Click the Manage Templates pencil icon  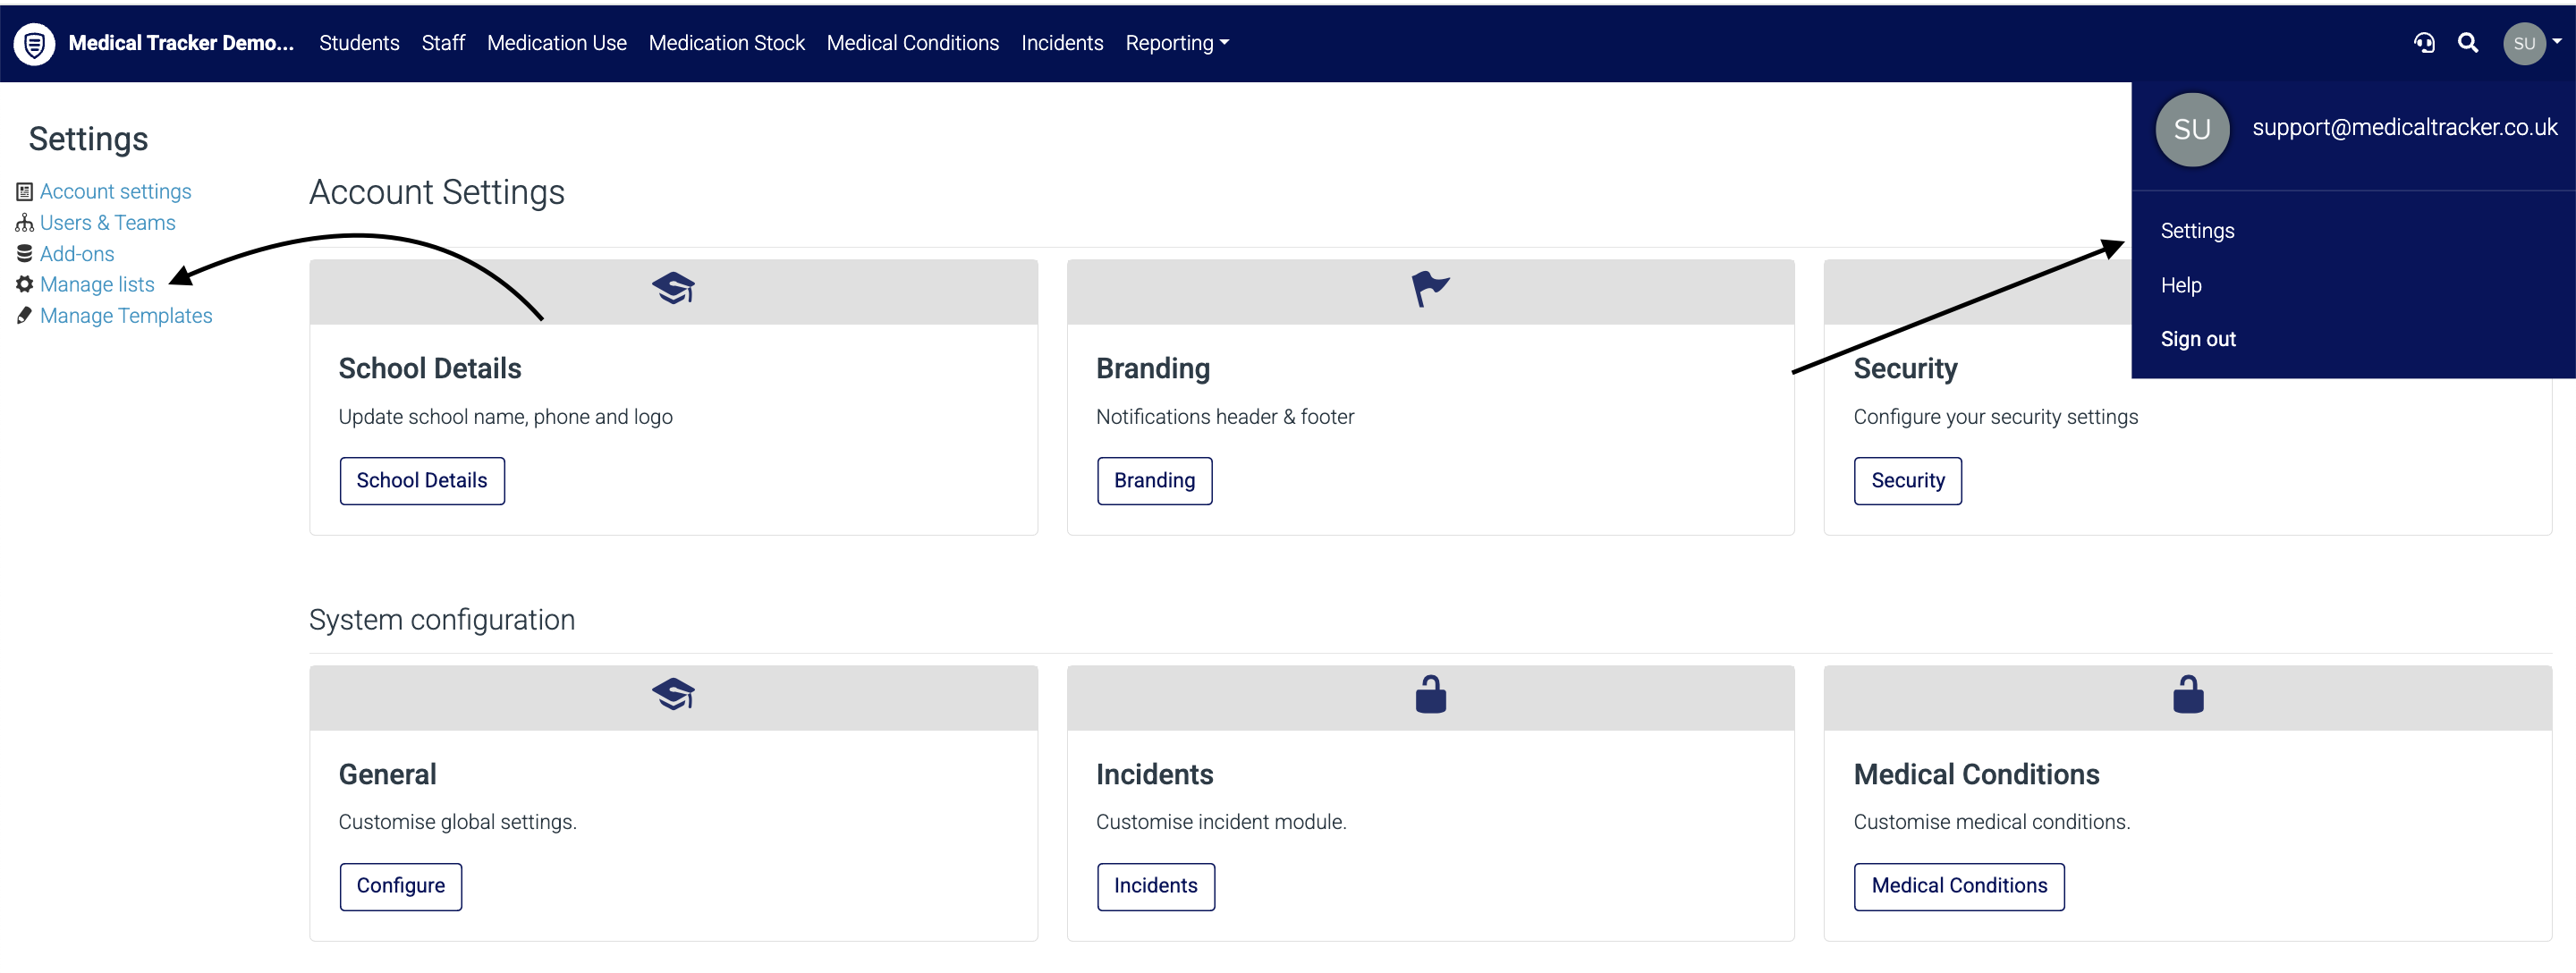click(x=24, y=315)
